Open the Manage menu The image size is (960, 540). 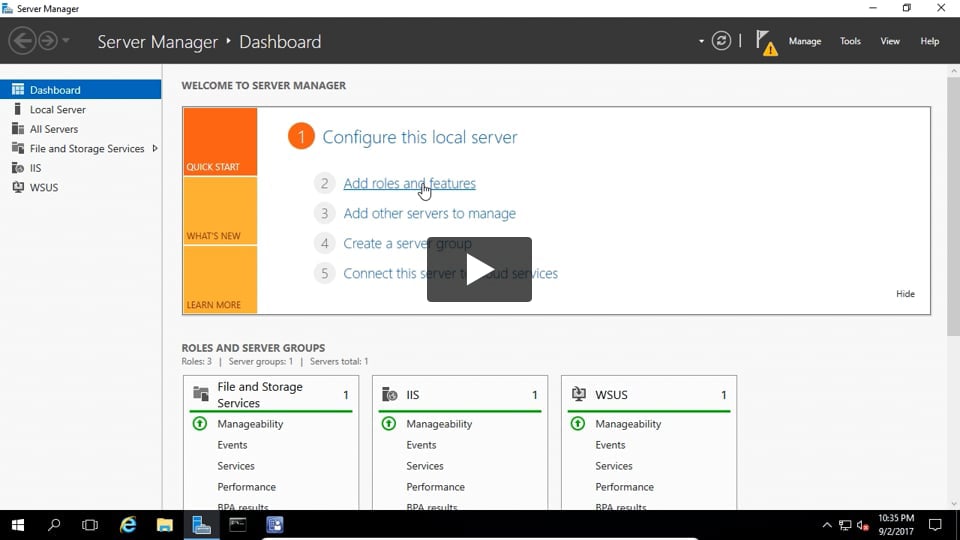coord(804,41)
